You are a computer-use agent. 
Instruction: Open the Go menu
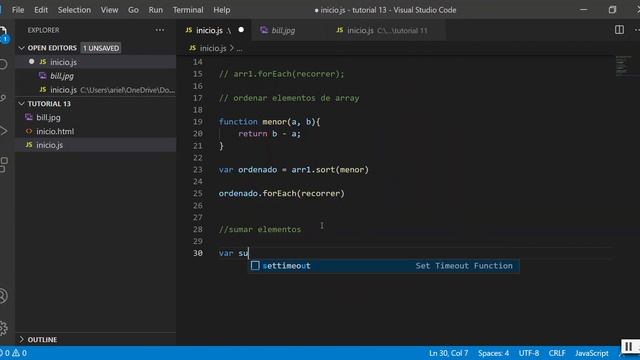(x=133, y=10)
